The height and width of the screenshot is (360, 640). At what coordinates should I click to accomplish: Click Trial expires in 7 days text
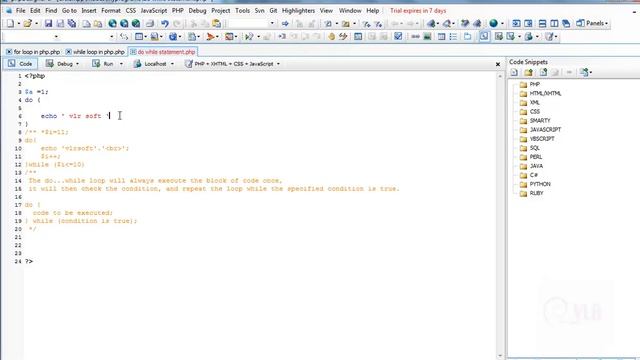(x=418, y=11)
